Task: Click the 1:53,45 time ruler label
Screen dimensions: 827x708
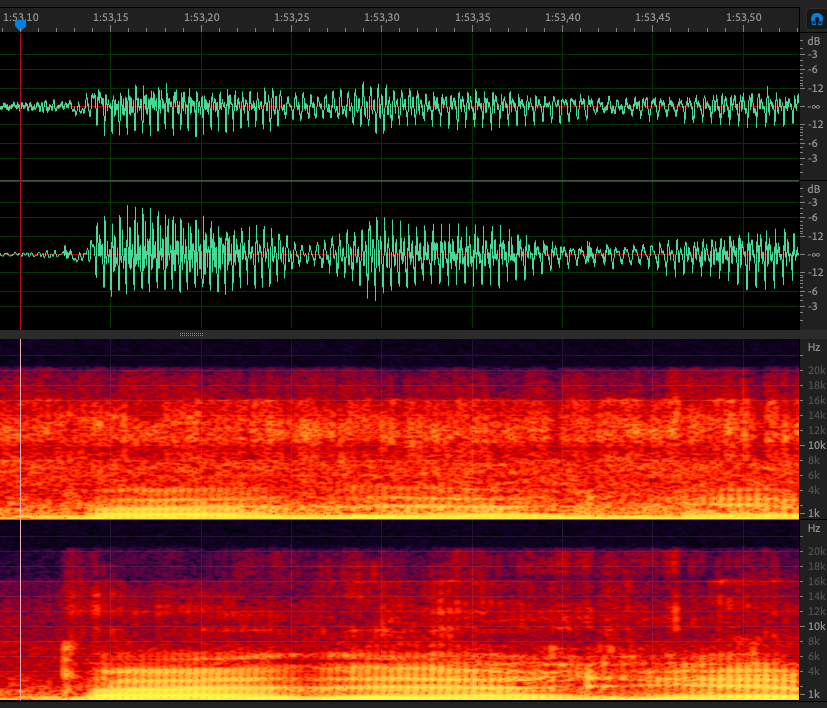Action: (652, 17)
